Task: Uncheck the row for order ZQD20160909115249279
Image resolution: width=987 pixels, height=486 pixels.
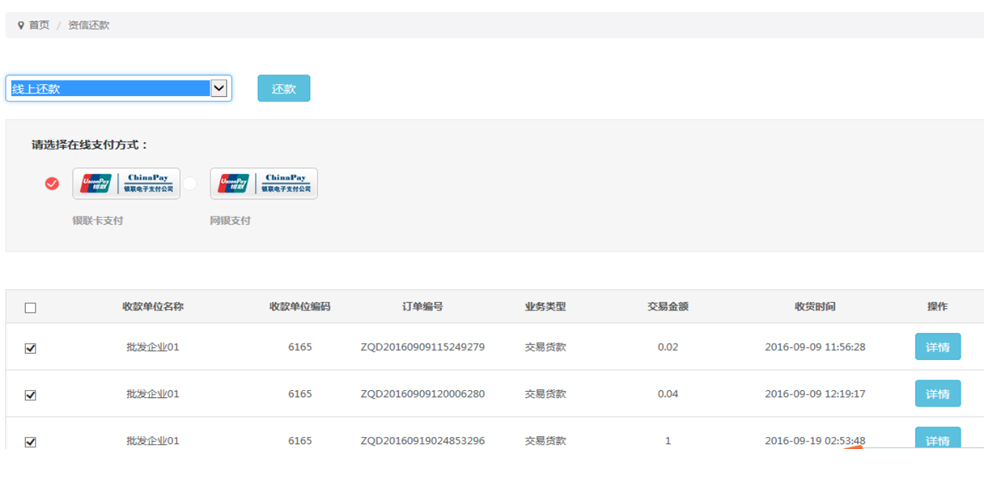Action: tap(30, 348)
